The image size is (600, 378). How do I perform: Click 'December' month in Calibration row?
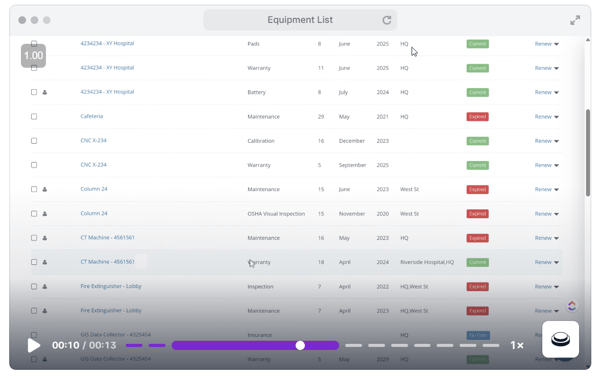pos(352,141)
